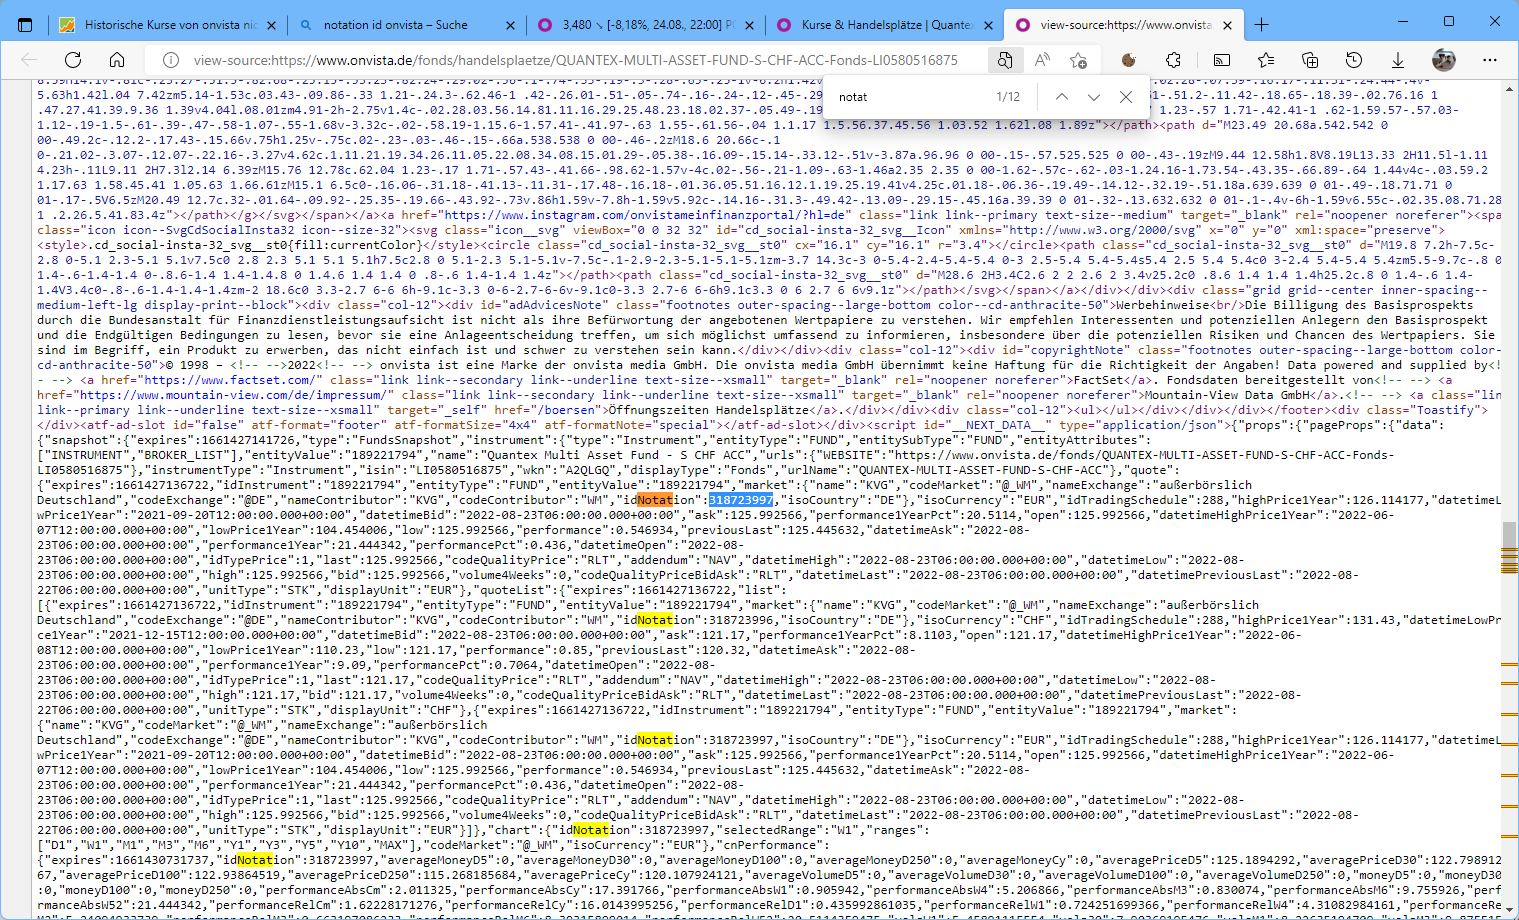
Task: Open the mountain-view.com/de/impressum source link
Action: coord(216,395)
